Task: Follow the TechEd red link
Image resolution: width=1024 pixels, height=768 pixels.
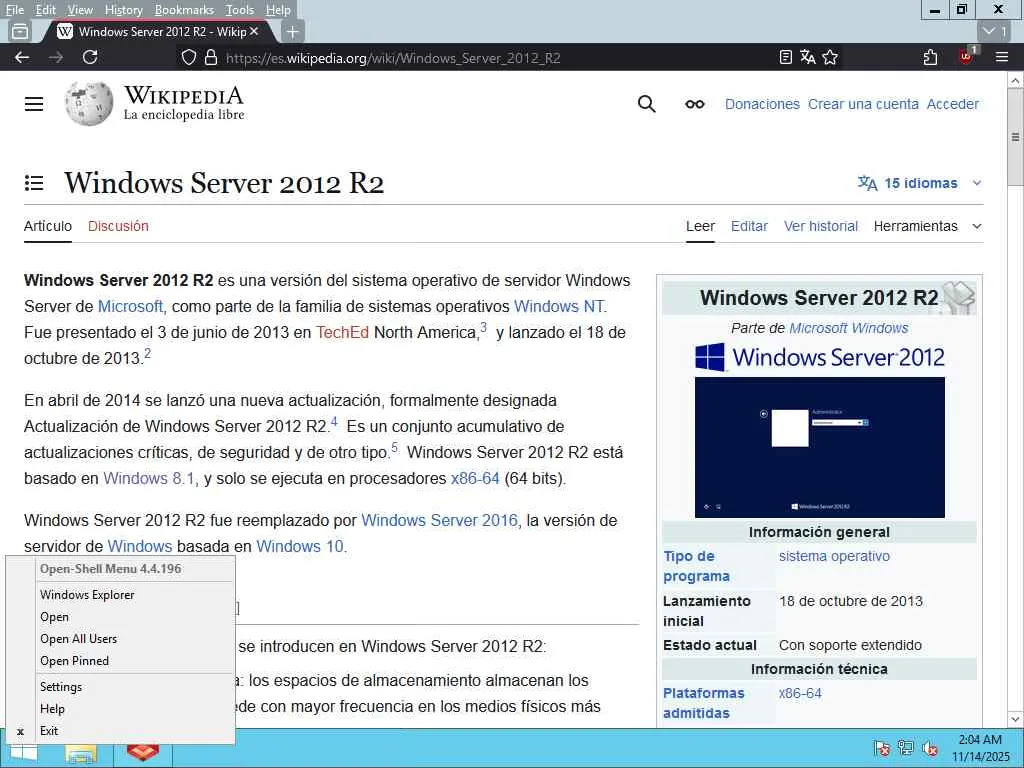Action: click(x=342, y=332)
